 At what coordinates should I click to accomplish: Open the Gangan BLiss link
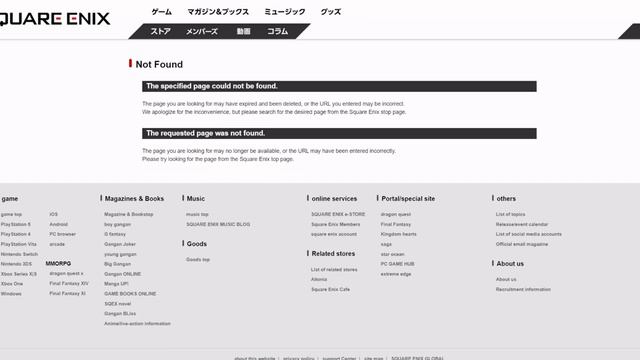coord(120,313)
